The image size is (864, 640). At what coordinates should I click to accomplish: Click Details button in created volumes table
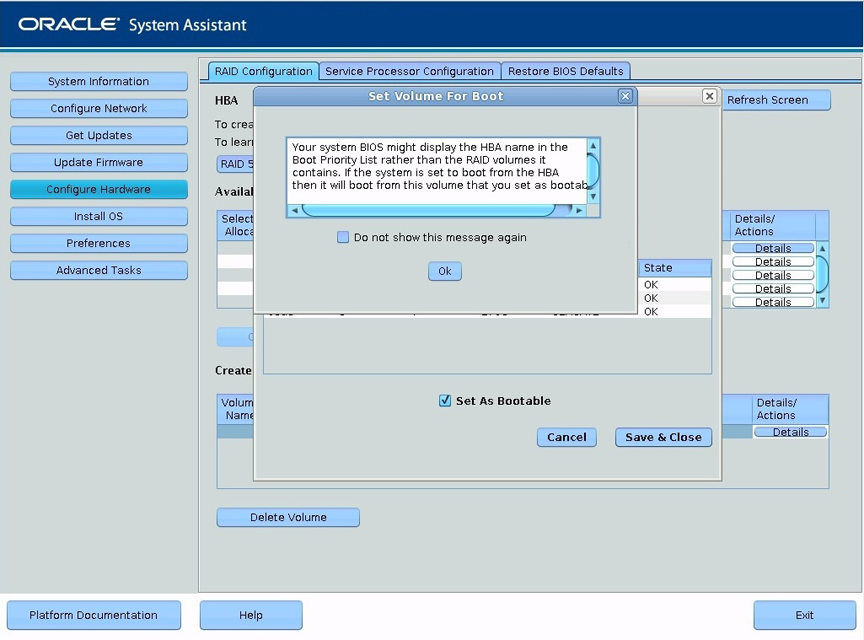pos(791,432)
